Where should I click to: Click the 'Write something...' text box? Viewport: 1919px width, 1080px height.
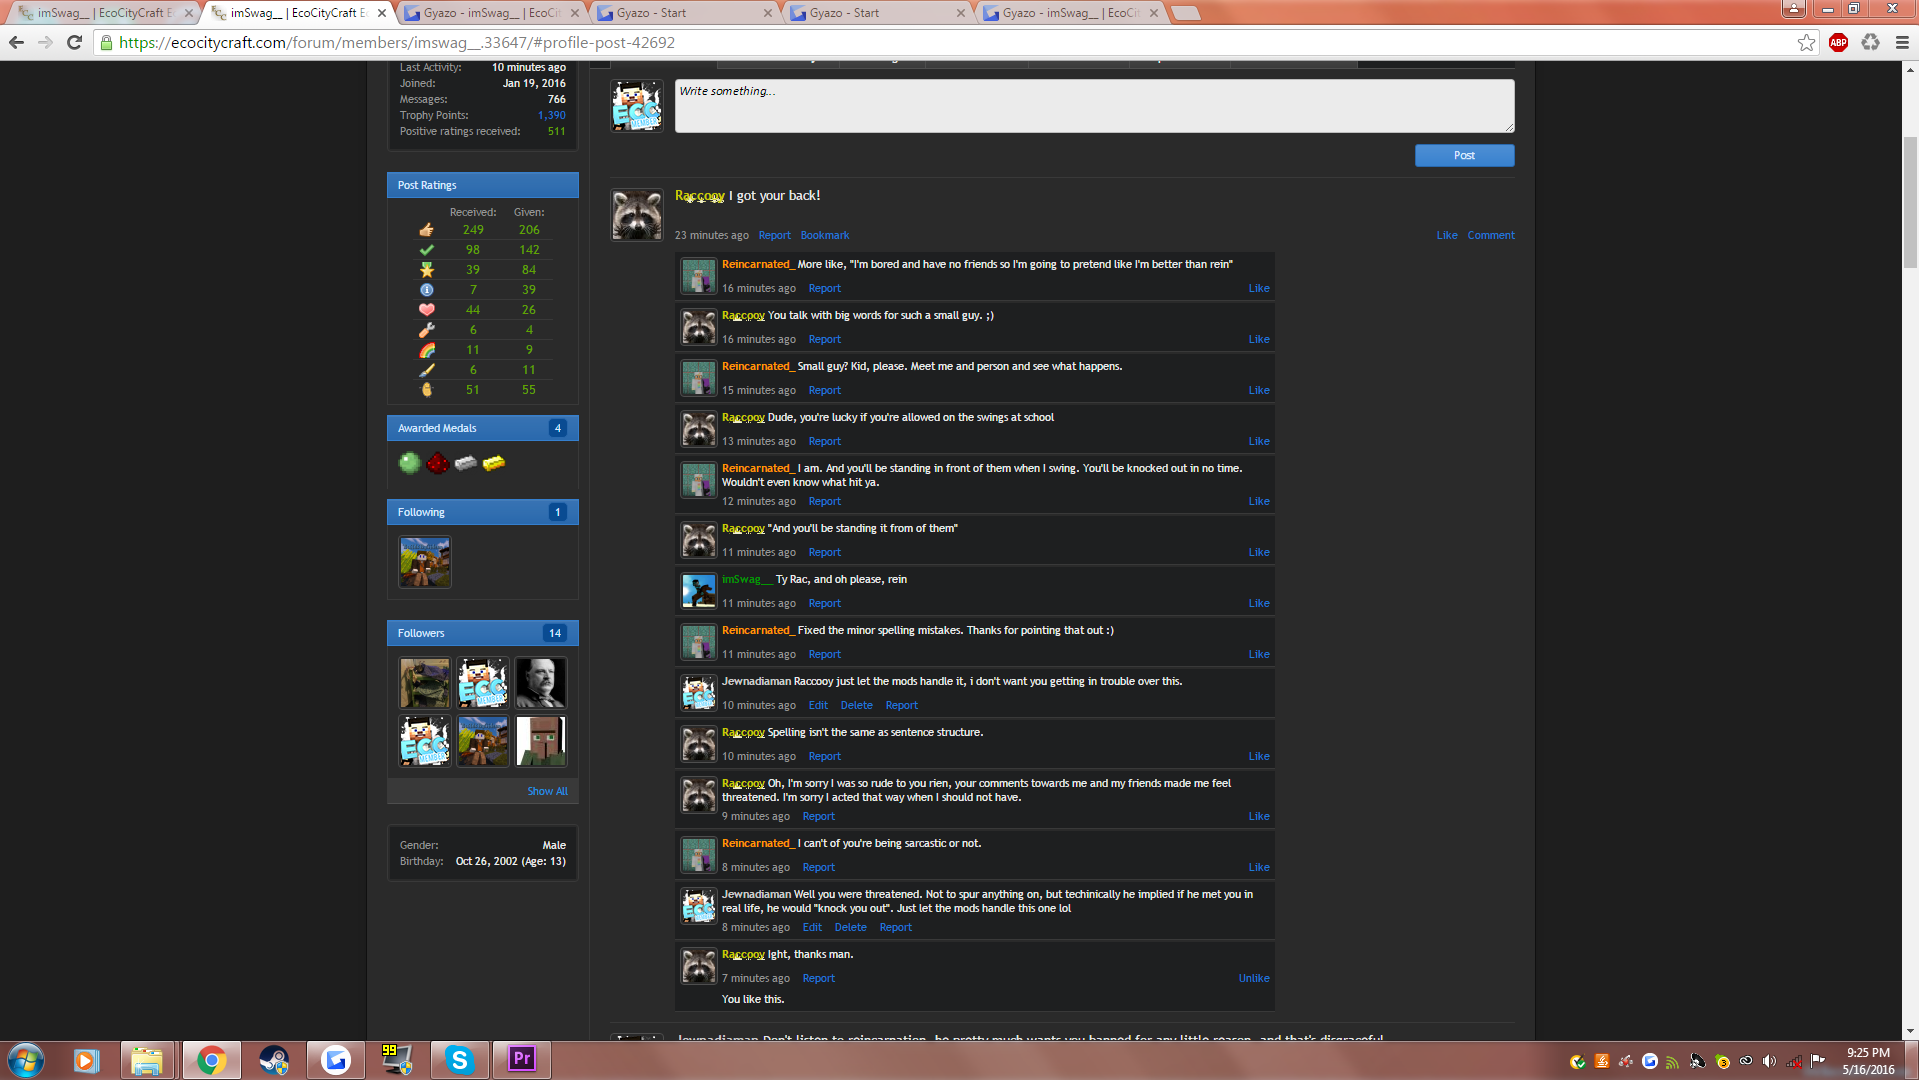click(1094, 106)
